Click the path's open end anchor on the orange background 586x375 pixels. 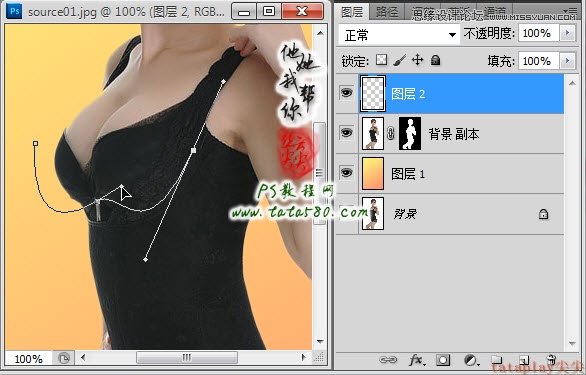pyautogui.click(x=36, y=143)
